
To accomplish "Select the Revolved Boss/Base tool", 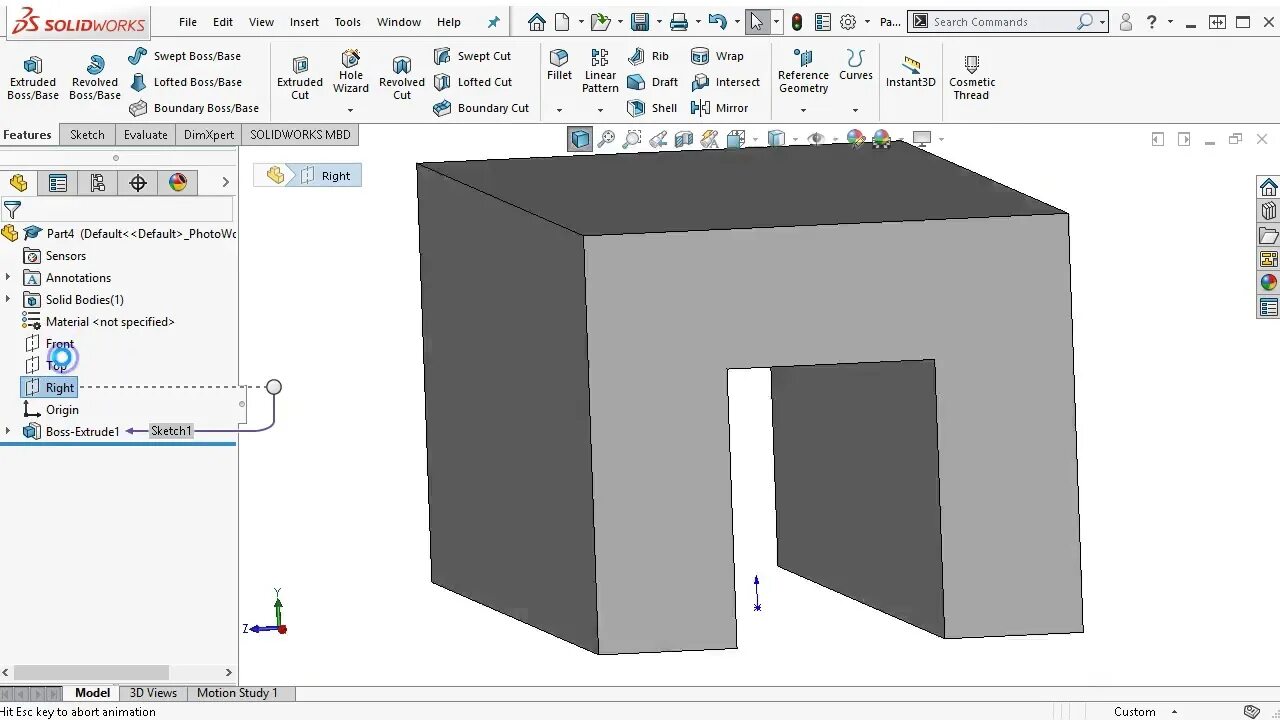I will [95, 78].
